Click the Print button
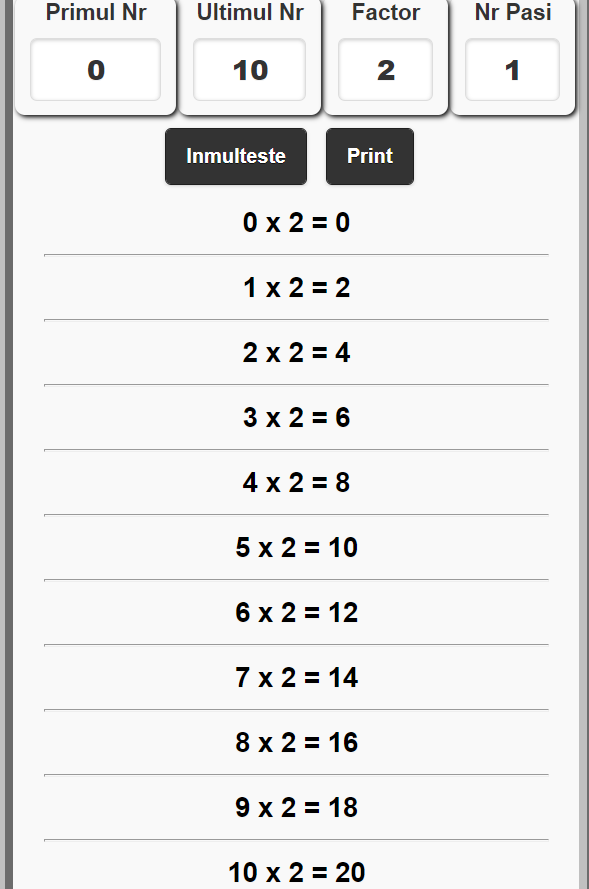 [369, 156]
